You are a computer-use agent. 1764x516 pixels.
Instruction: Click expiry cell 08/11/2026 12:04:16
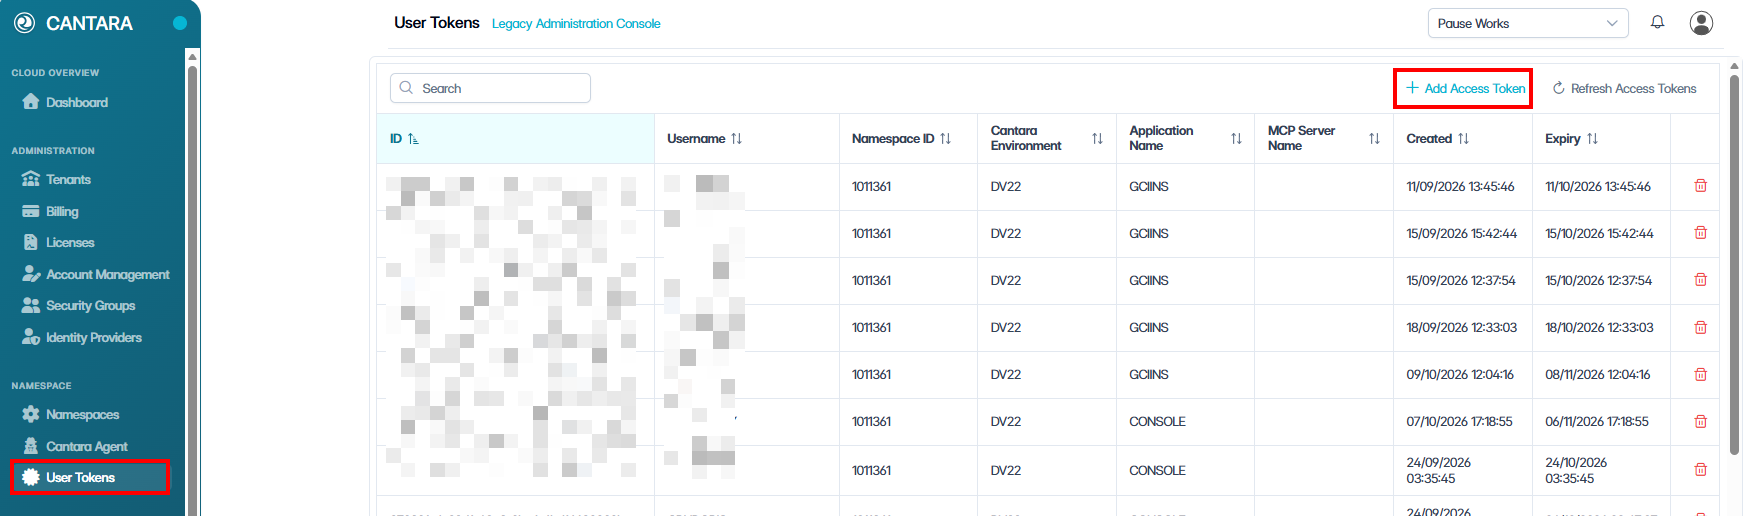[x=1598, y=375]
